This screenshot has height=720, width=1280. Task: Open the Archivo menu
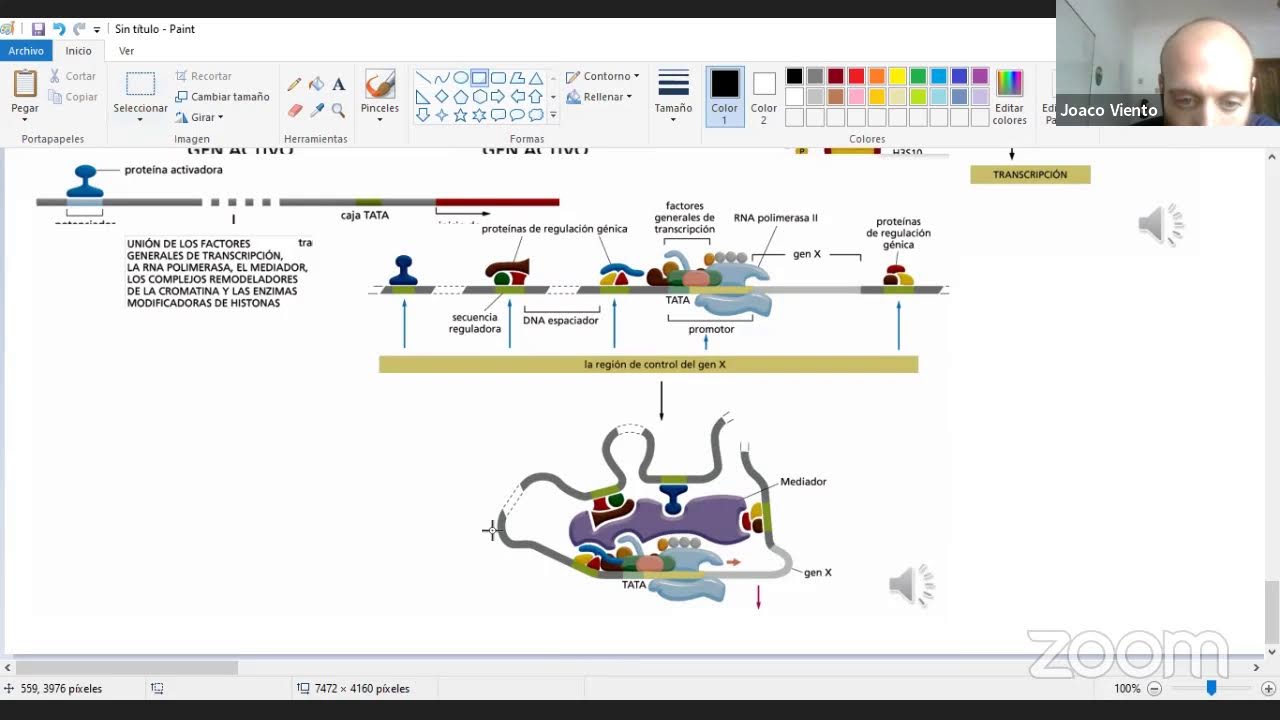(26, 51)
